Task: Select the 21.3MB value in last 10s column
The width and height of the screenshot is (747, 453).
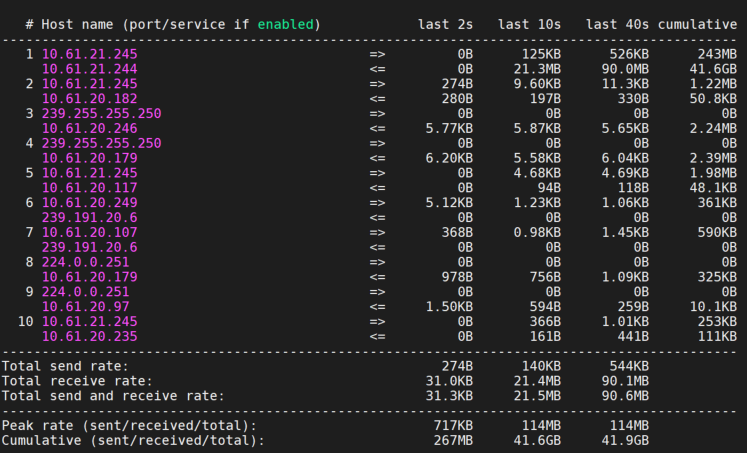Action: point(537,69)
